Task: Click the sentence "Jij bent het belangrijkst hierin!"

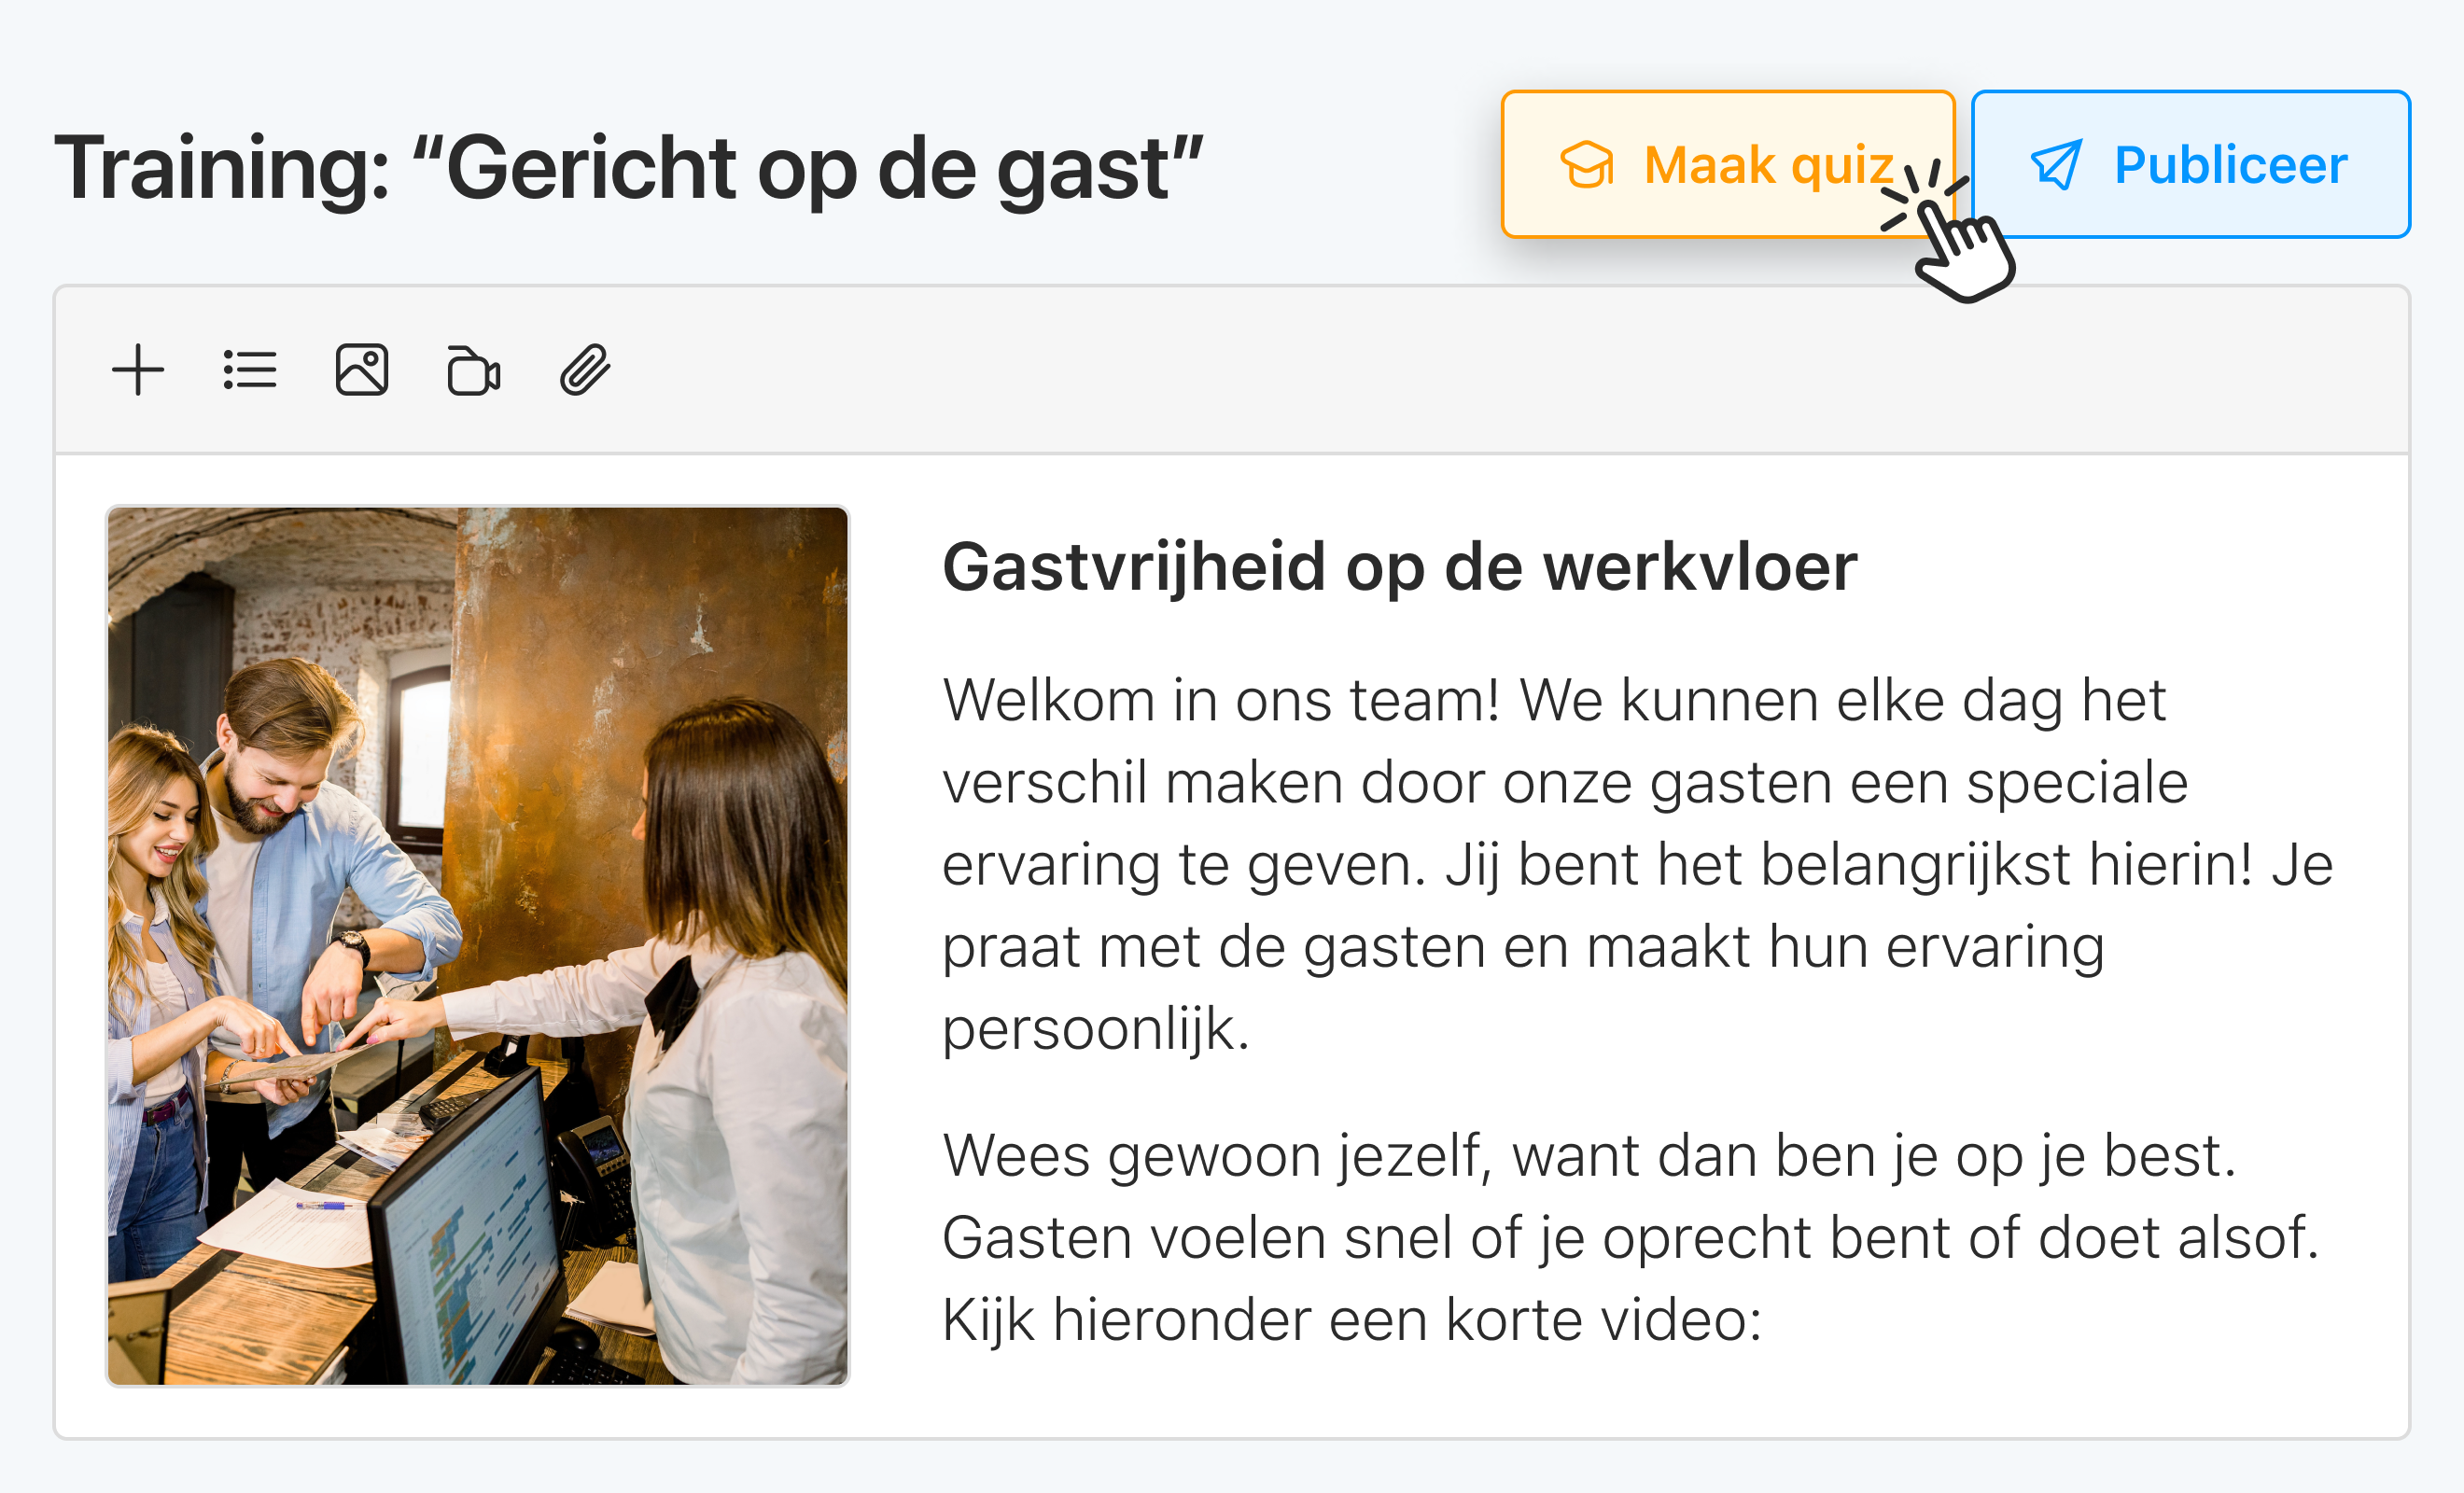Action: [x=1848, y=864]
